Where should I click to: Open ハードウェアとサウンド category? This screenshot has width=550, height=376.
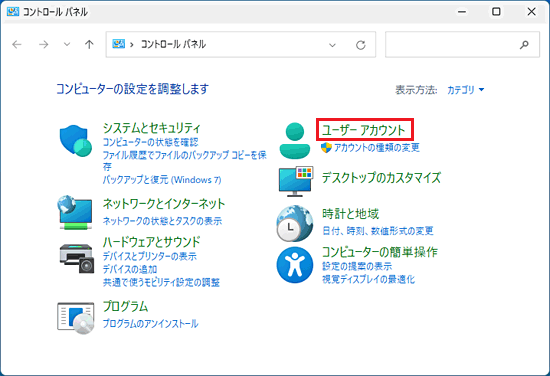pyautogui.click(x=152, y=242)
